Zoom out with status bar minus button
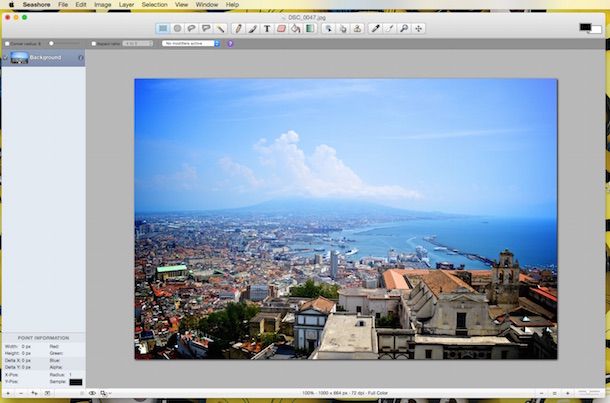The width and height of the screenshot is (610, 403). (542, 393)
